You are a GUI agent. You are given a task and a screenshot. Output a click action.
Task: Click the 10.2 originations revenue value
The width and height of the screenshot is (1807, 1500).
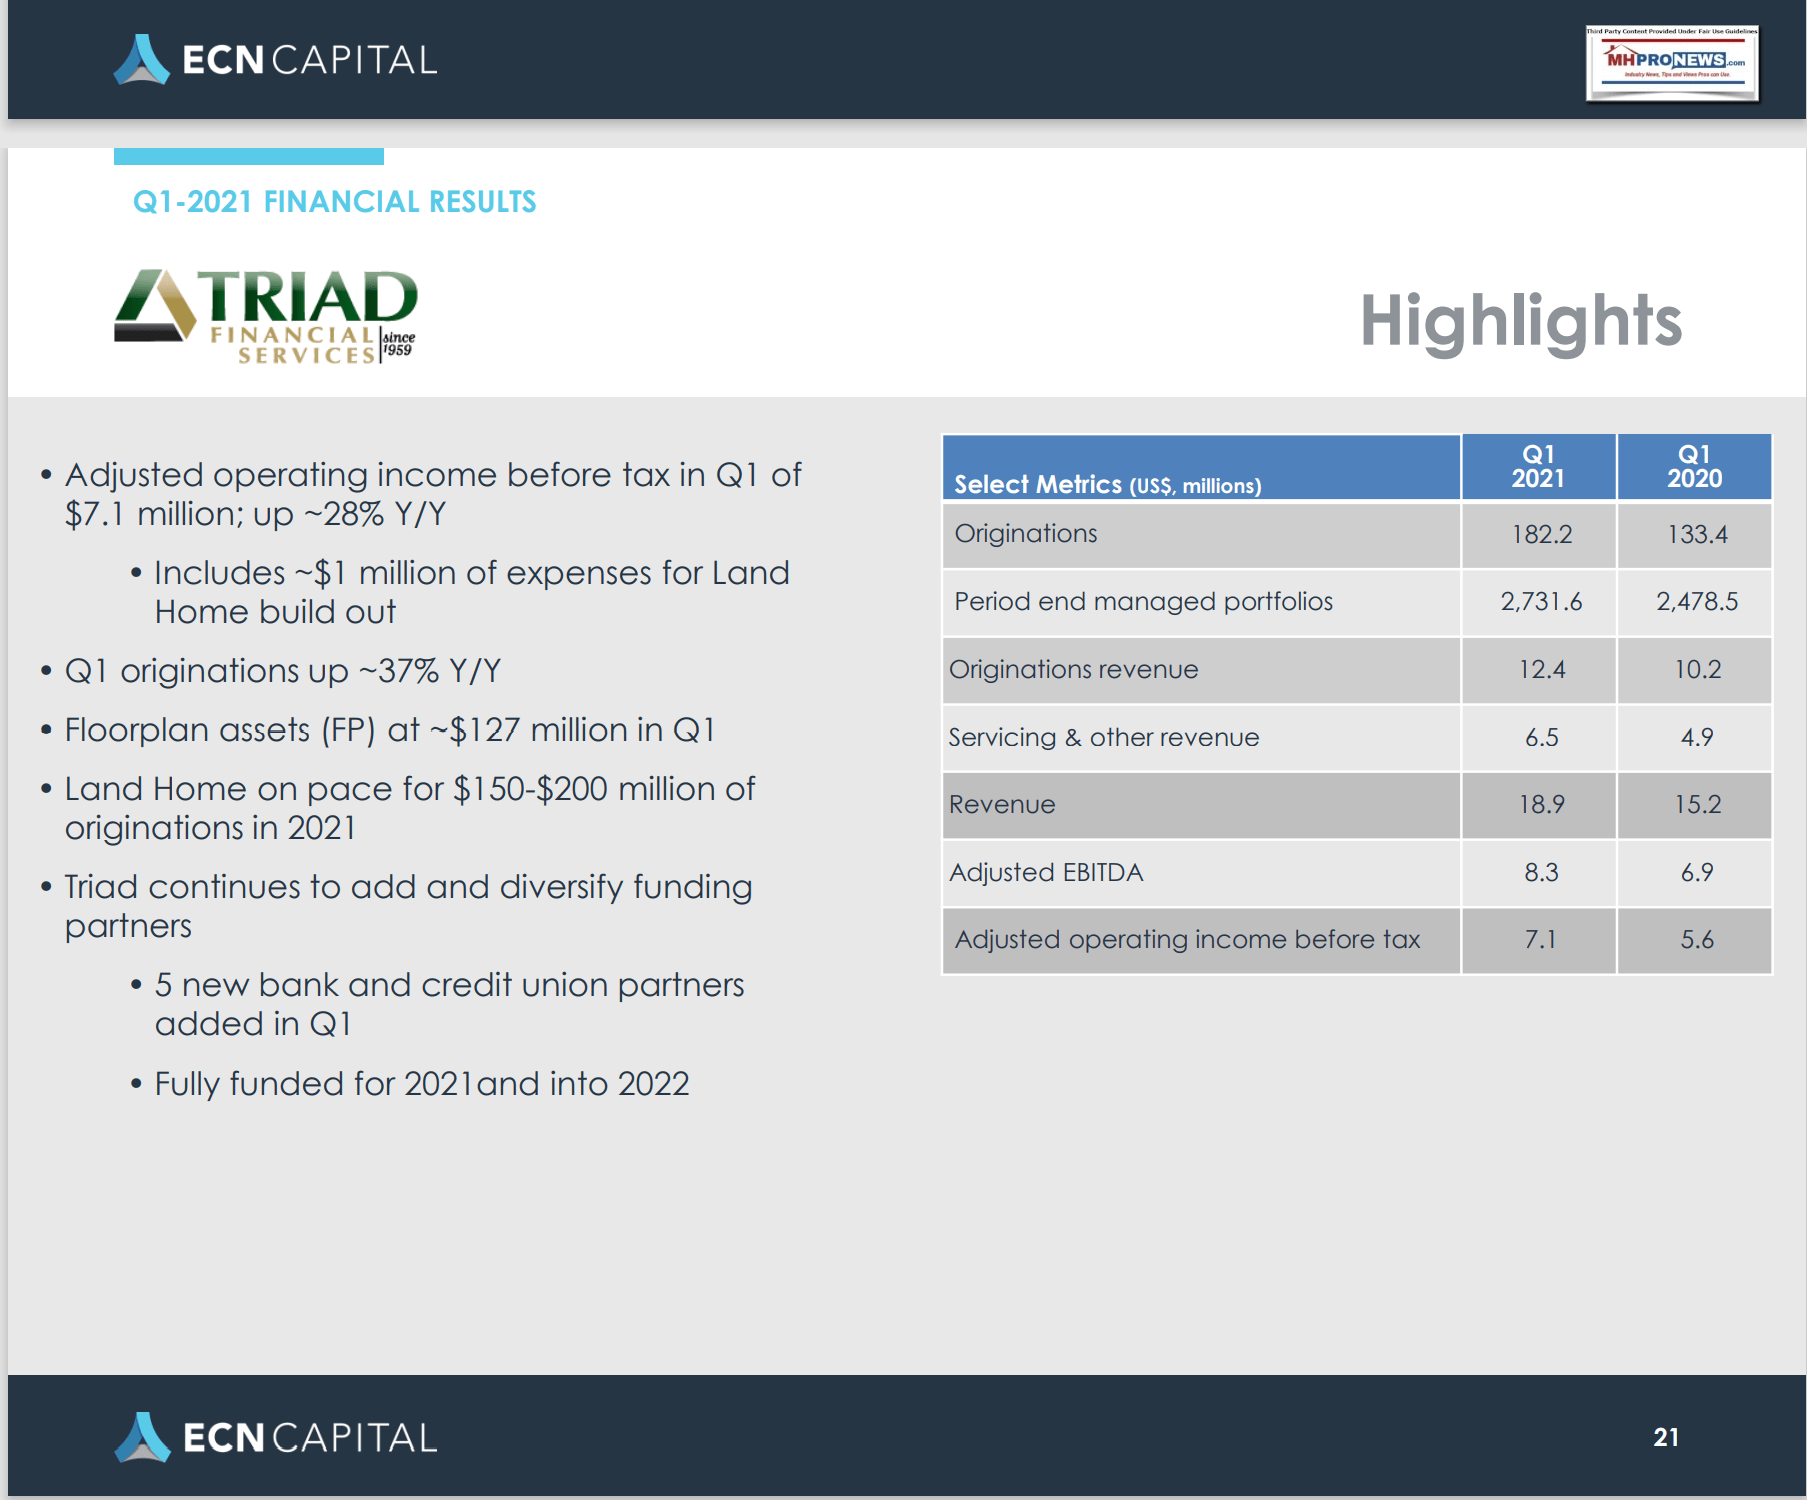coord(1697,669)
